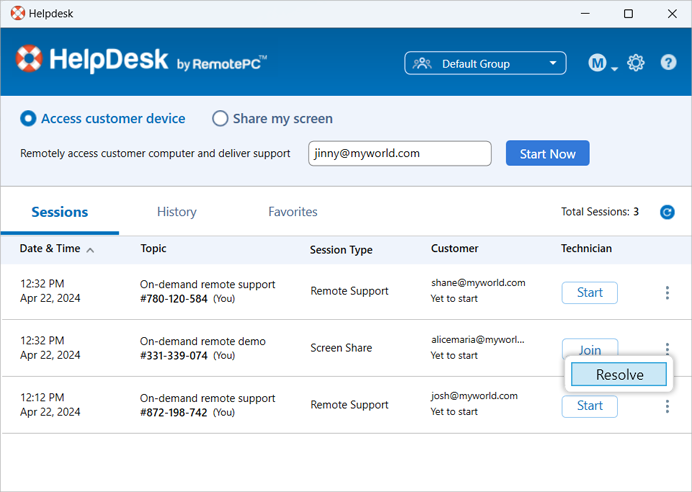The width and height of the screenshot is (692, 492).
Task: Click josh@myworld.com customer email
Action: tap(474, 396)
